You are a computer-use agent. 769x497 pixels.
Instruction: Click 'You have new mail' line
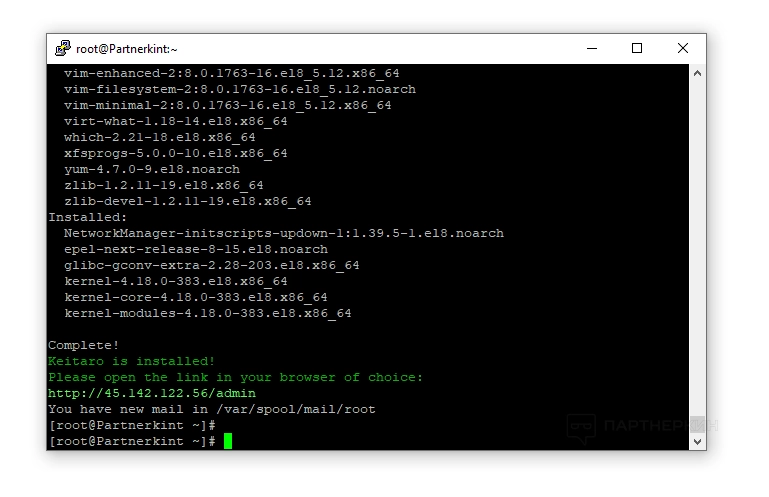pyautogui.click(x=212, y=409)
